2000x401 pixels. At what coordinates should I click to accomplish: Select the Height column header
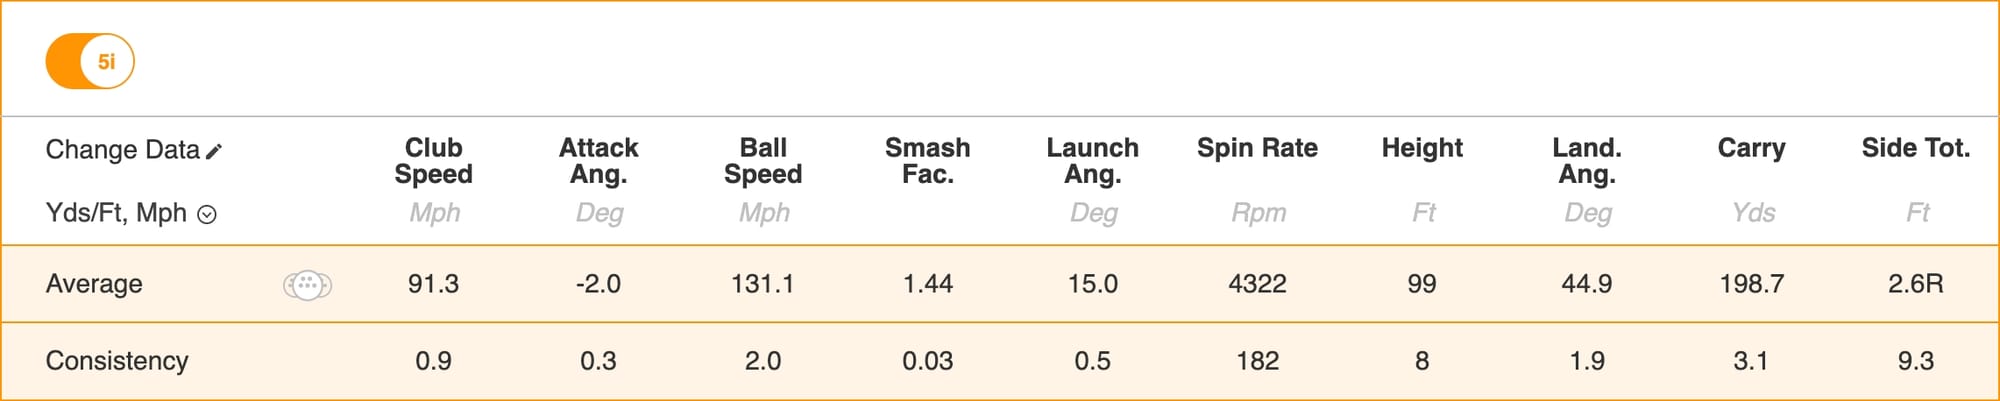[x=1422, y=148]
